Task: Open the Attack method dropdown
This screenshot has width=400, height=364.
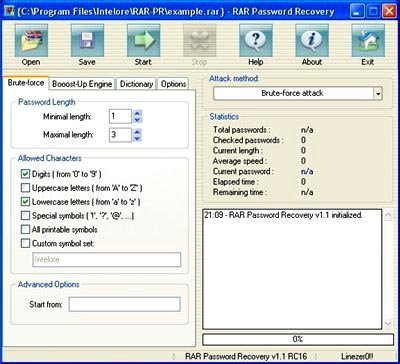Action: 378,94
